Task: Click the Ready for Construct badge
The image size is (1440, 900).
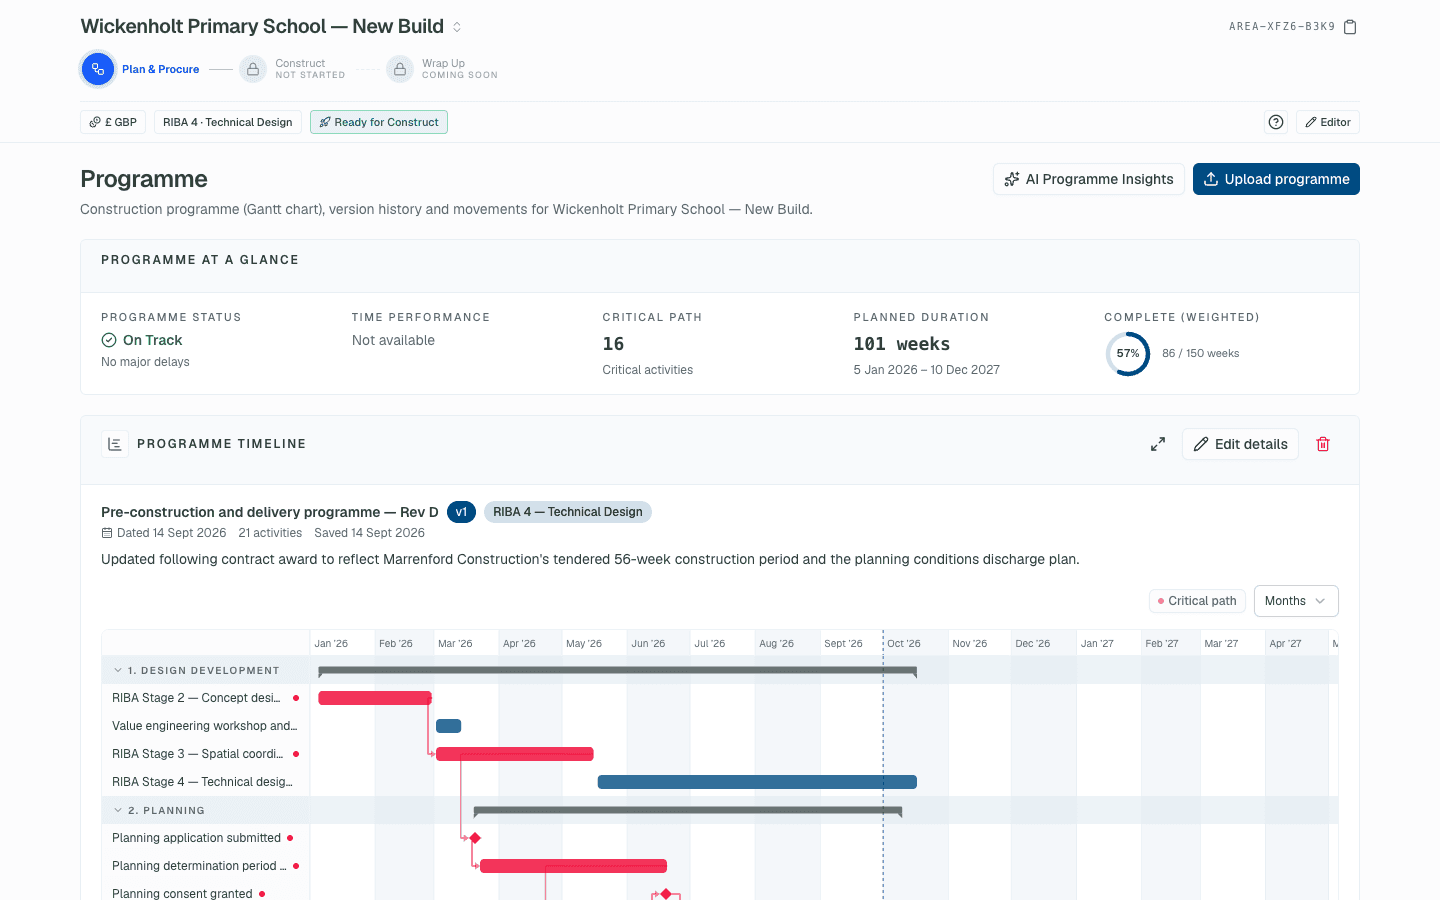Action: (379, 122)
